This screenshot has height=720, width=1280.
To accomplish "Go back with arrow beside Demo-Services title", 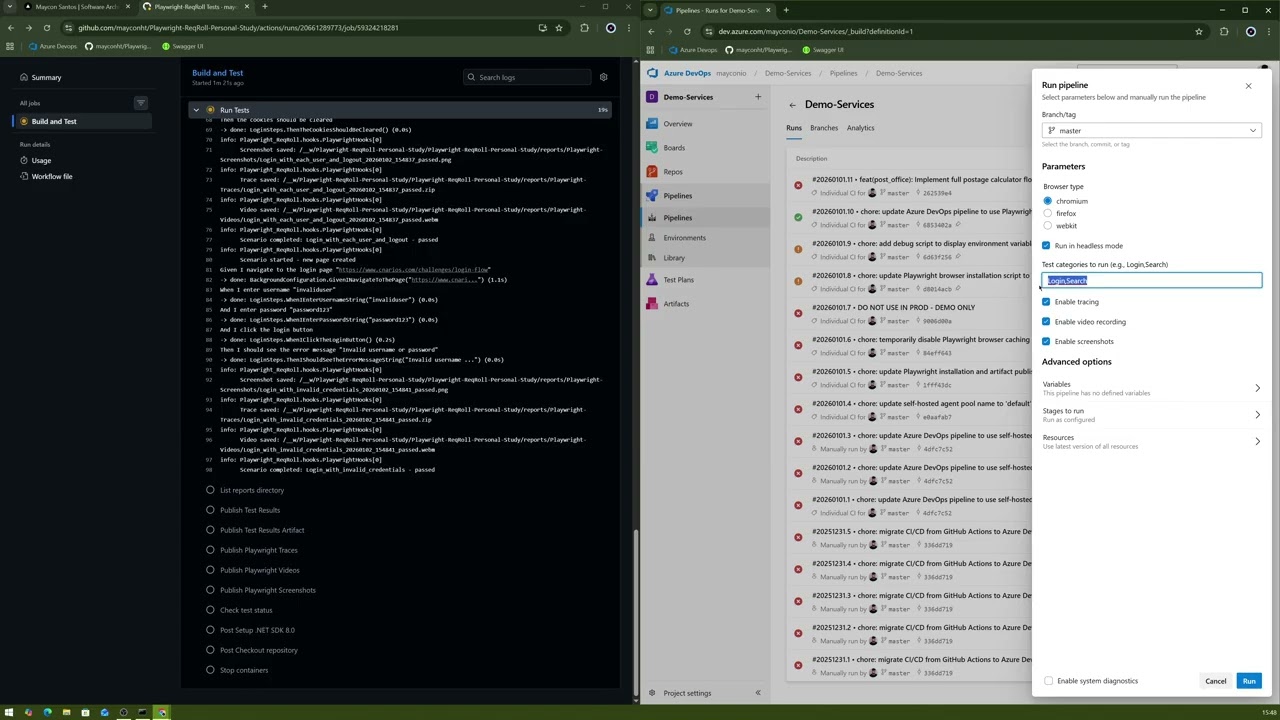I will pyautogui.click(x=792, y=105).
